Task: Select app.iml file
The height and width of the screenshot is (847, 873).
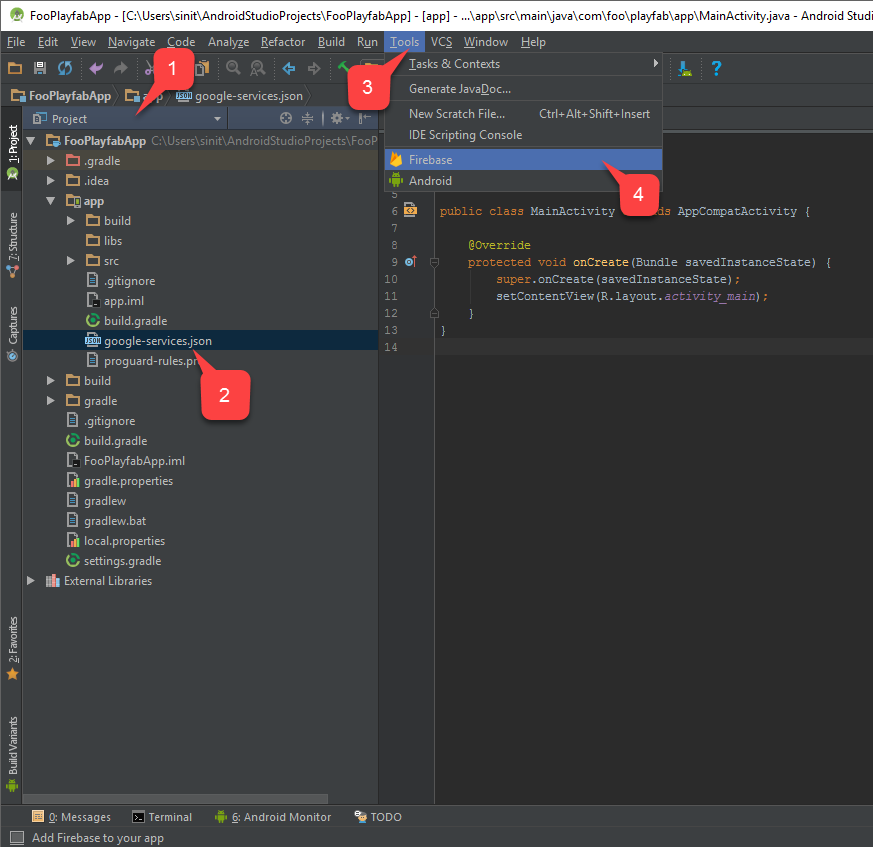Action: (115, 301)
